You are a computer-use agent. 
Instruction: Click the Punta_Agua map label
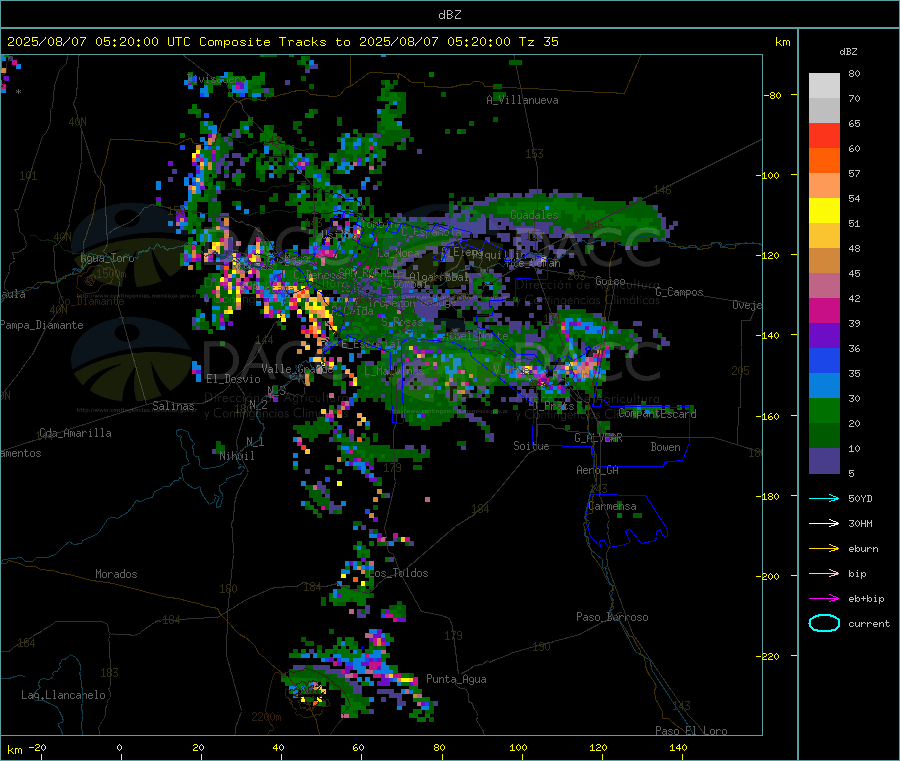[x=456, y=679]
